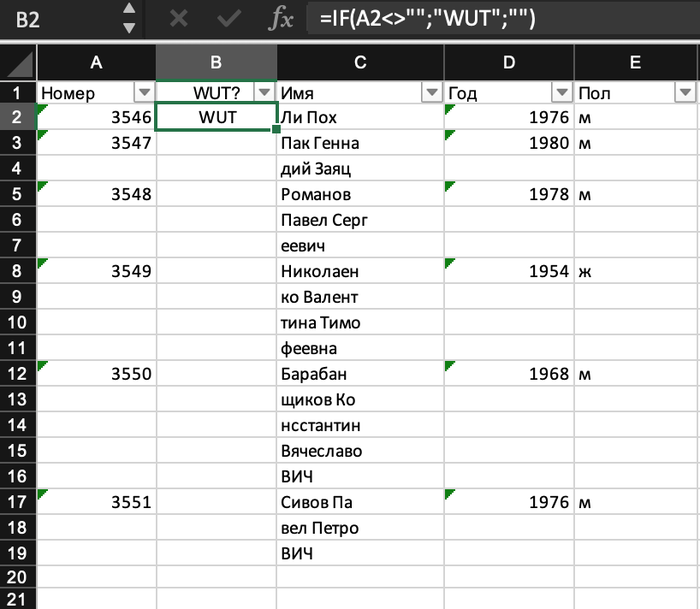Open the Имя column filter dropdown
Image resolution: width=700 pixels, height=609 pixels.
(432, 93)
